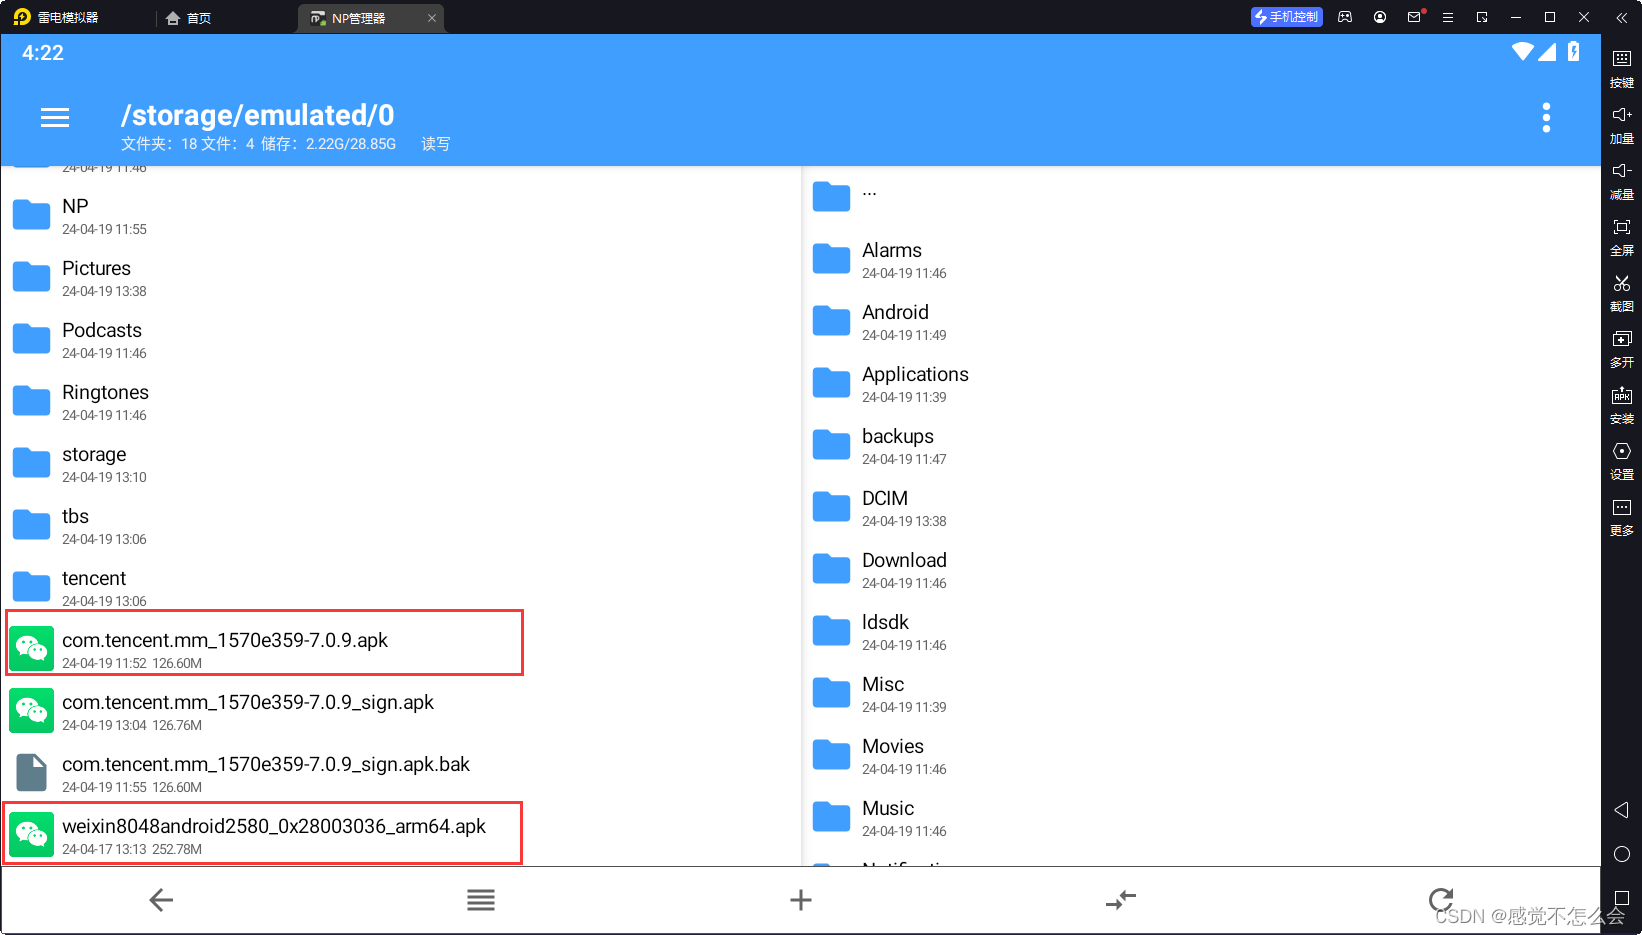Open the Podcasts folder
1642x935 pixels.
(401, 340)
